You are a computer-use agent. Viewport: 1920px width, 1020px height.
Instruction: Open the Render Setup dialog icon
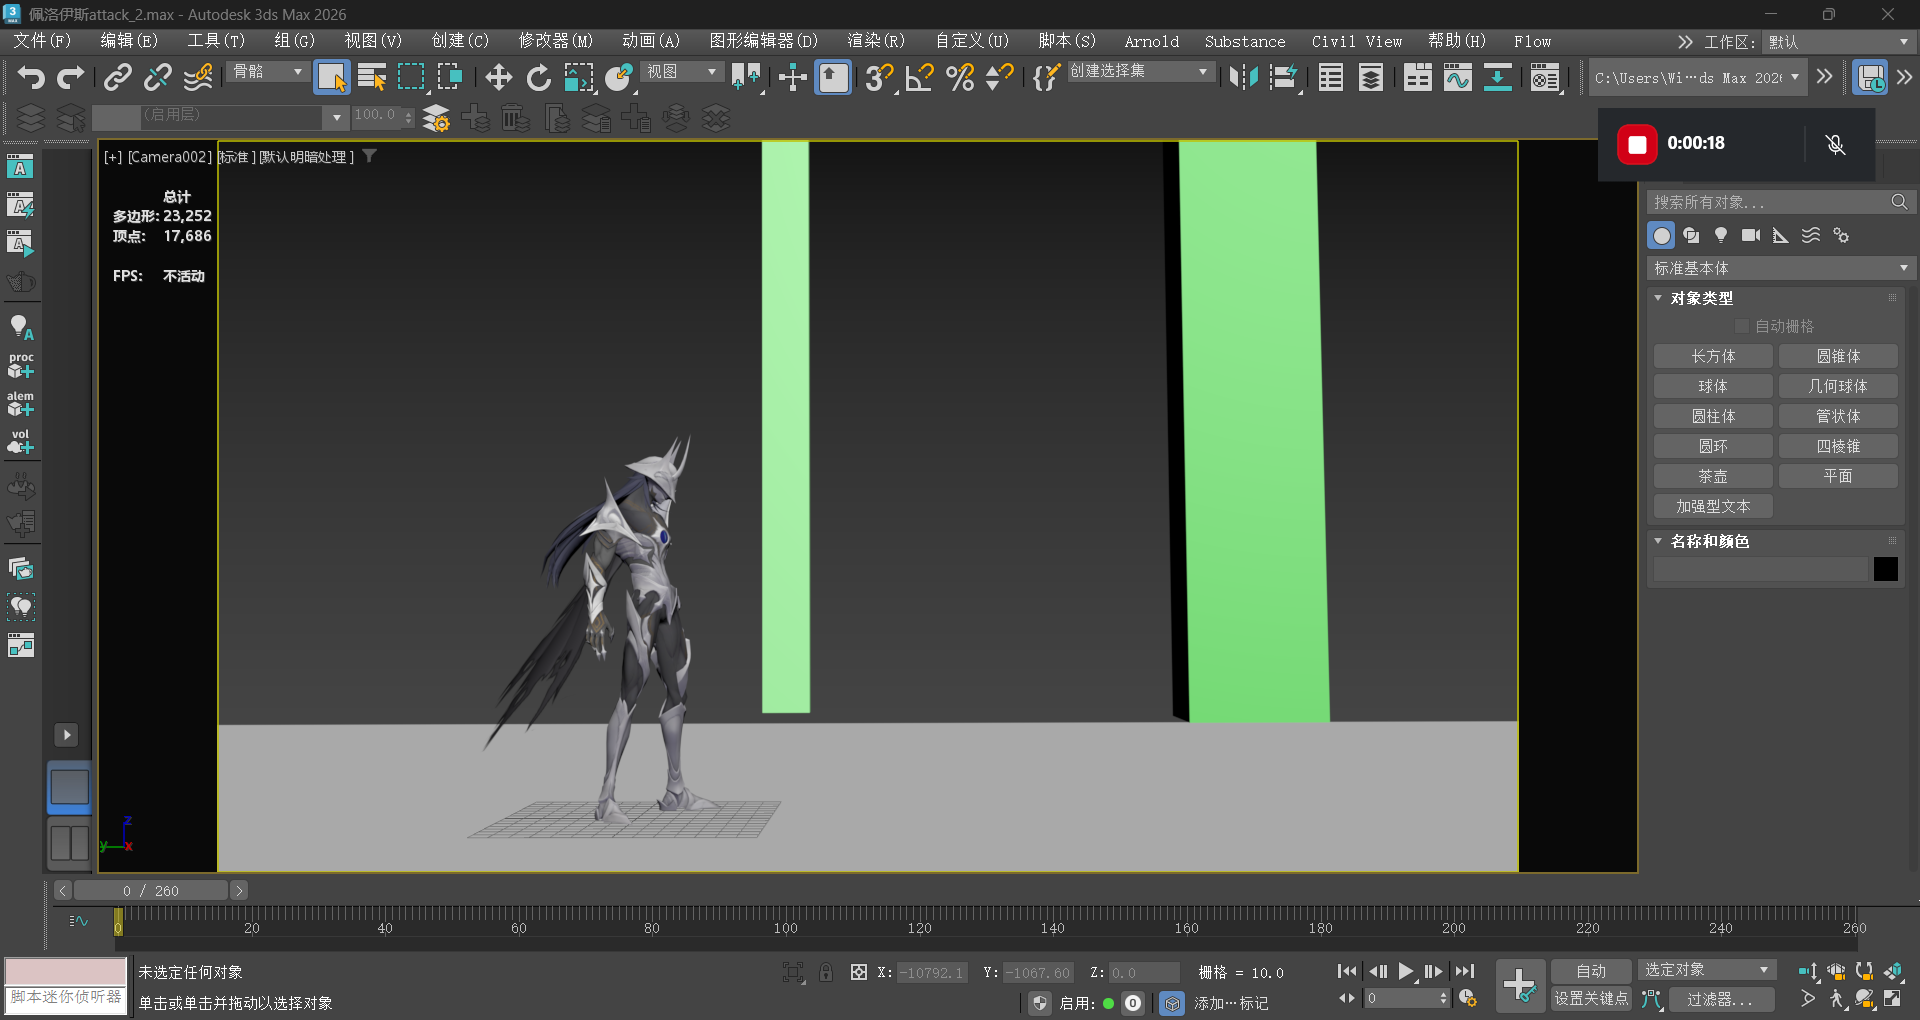coord(1545,77)
